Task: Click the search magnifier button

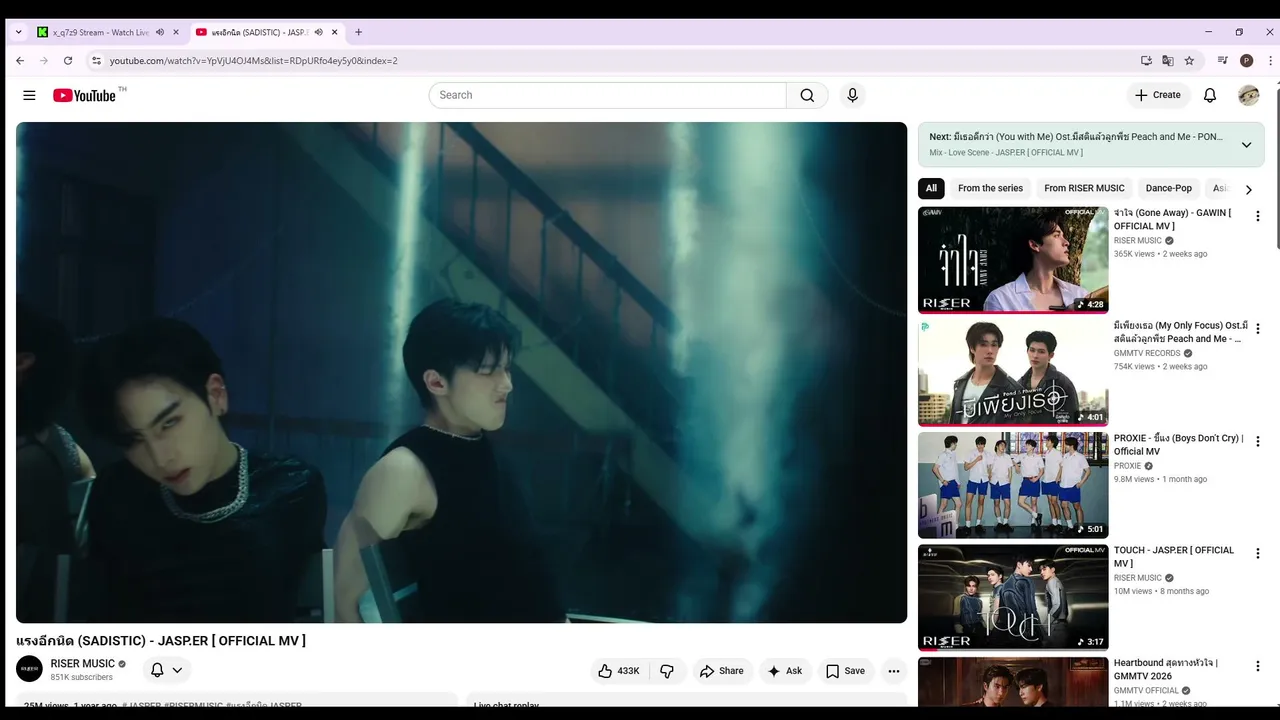Action: click(x=807, y=95)
